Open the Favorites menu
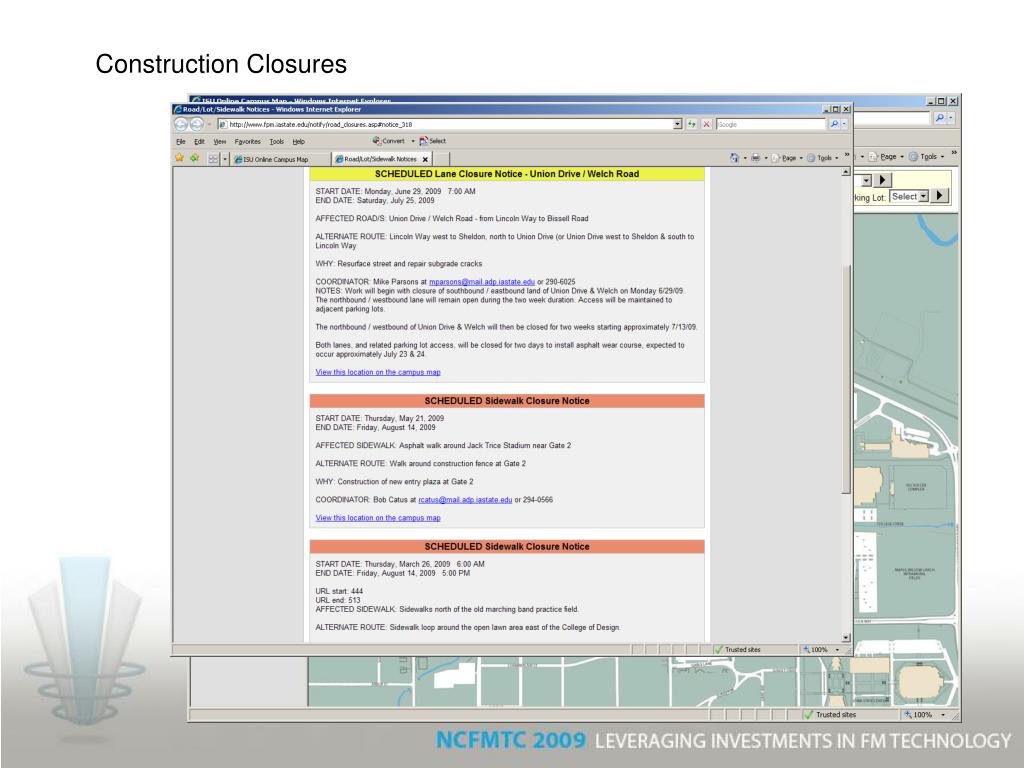This screenshot has width=1024, height=768. coord(248,142)
